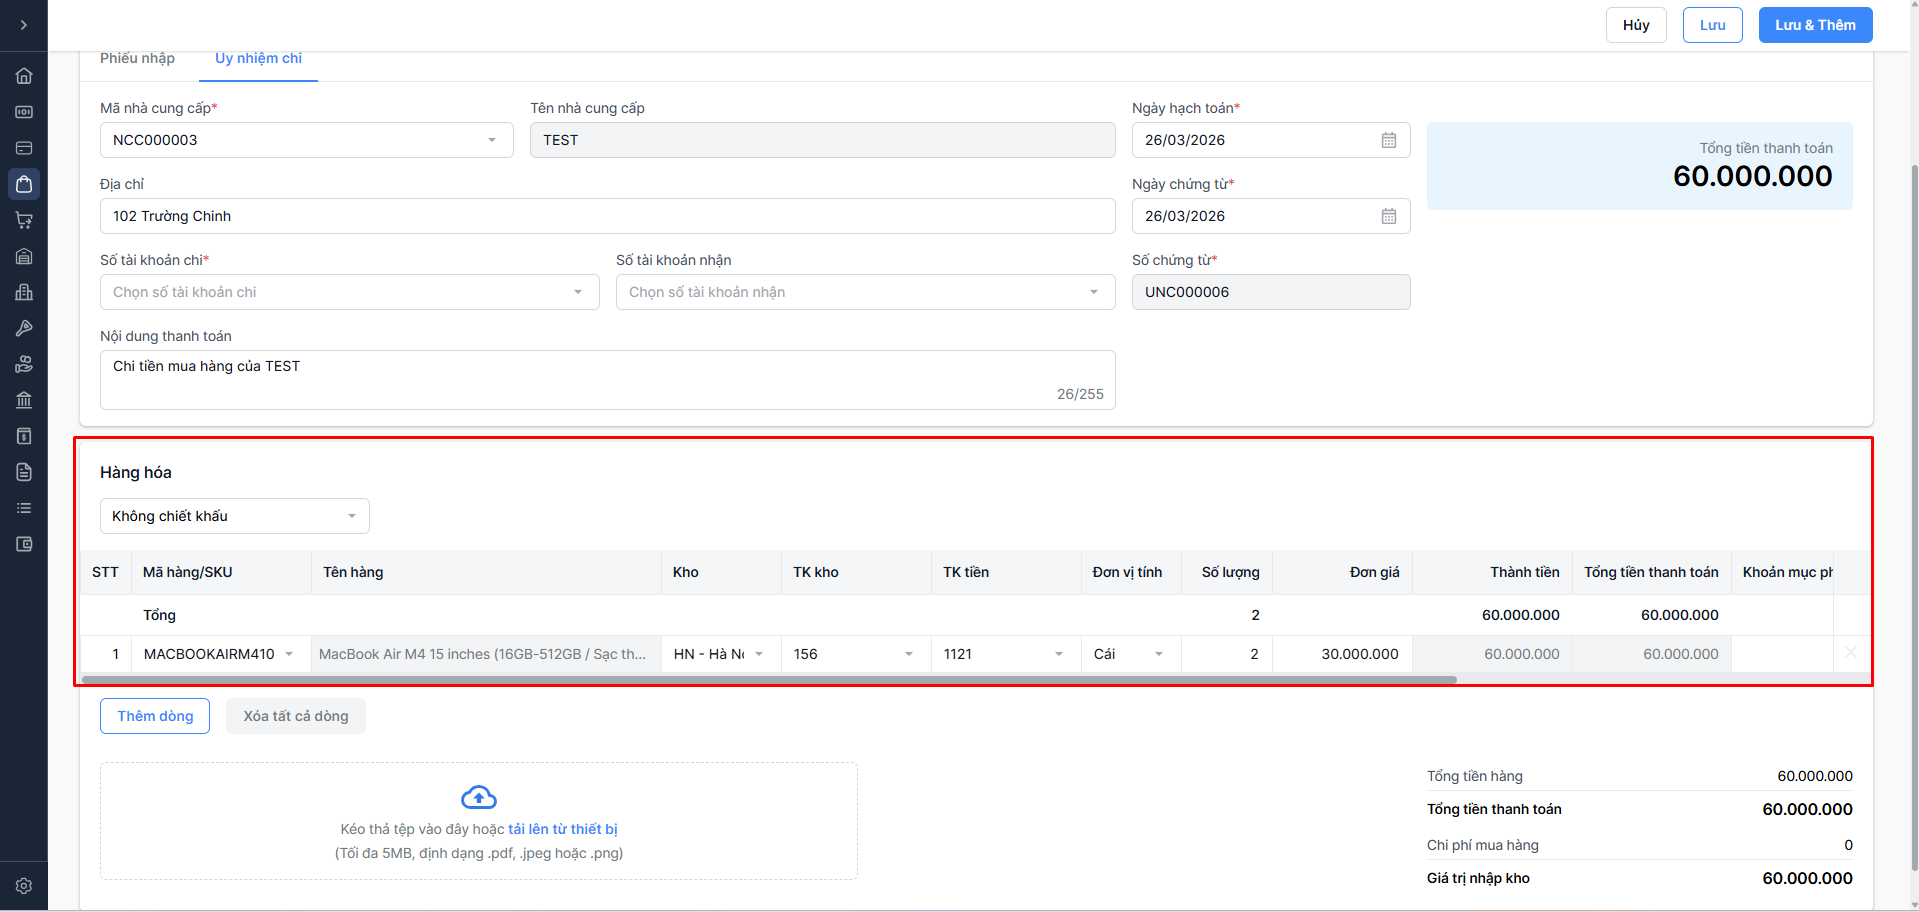Select the Ủy nhiệm chi tab
Screen dimensions: 1919x912
pyautogui.click(x=258, y=58)
